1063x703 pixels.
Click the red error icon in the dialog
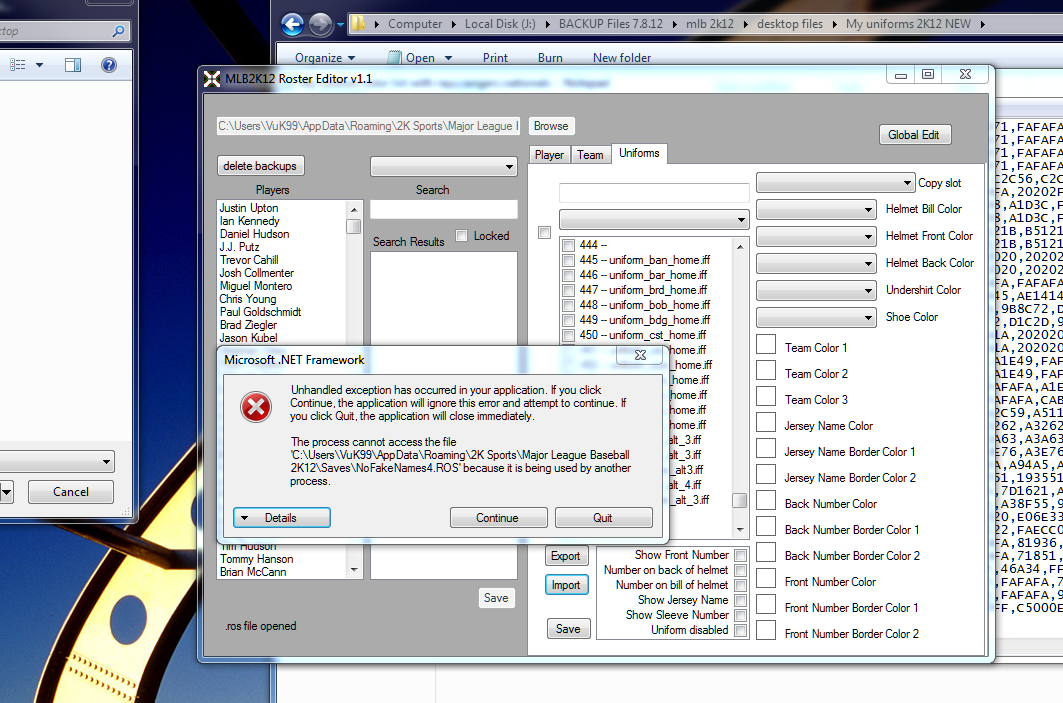pos(256,407)
